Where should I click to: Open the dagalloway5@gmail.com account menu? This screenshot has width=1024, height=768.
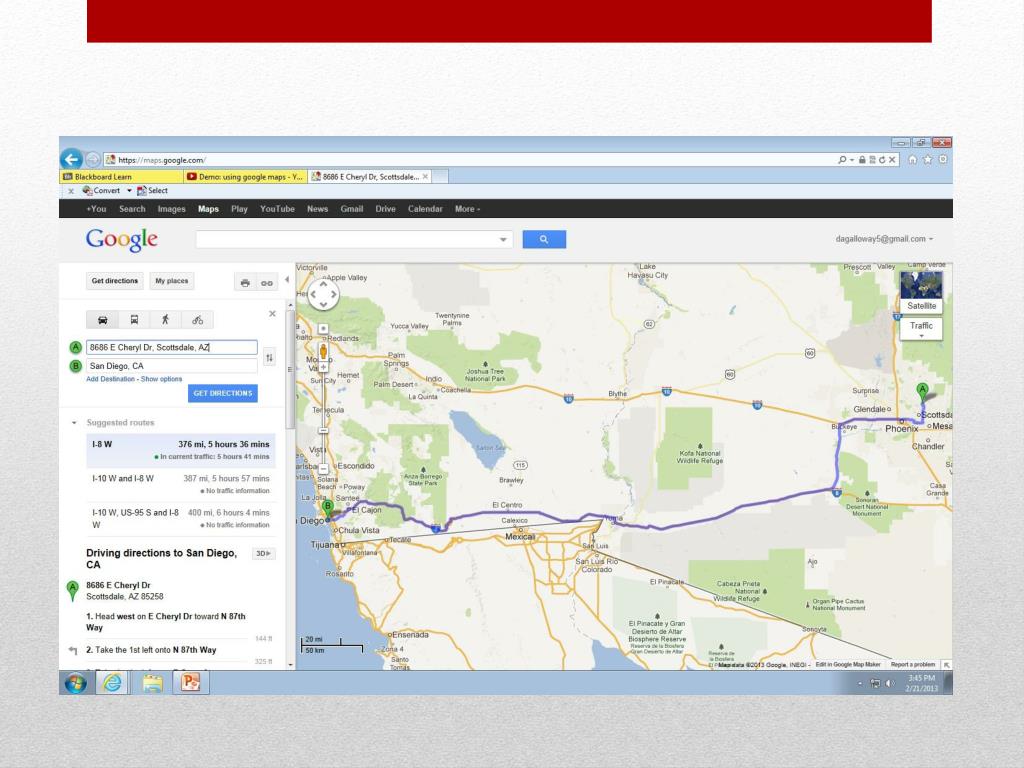[x=884, y=239]
